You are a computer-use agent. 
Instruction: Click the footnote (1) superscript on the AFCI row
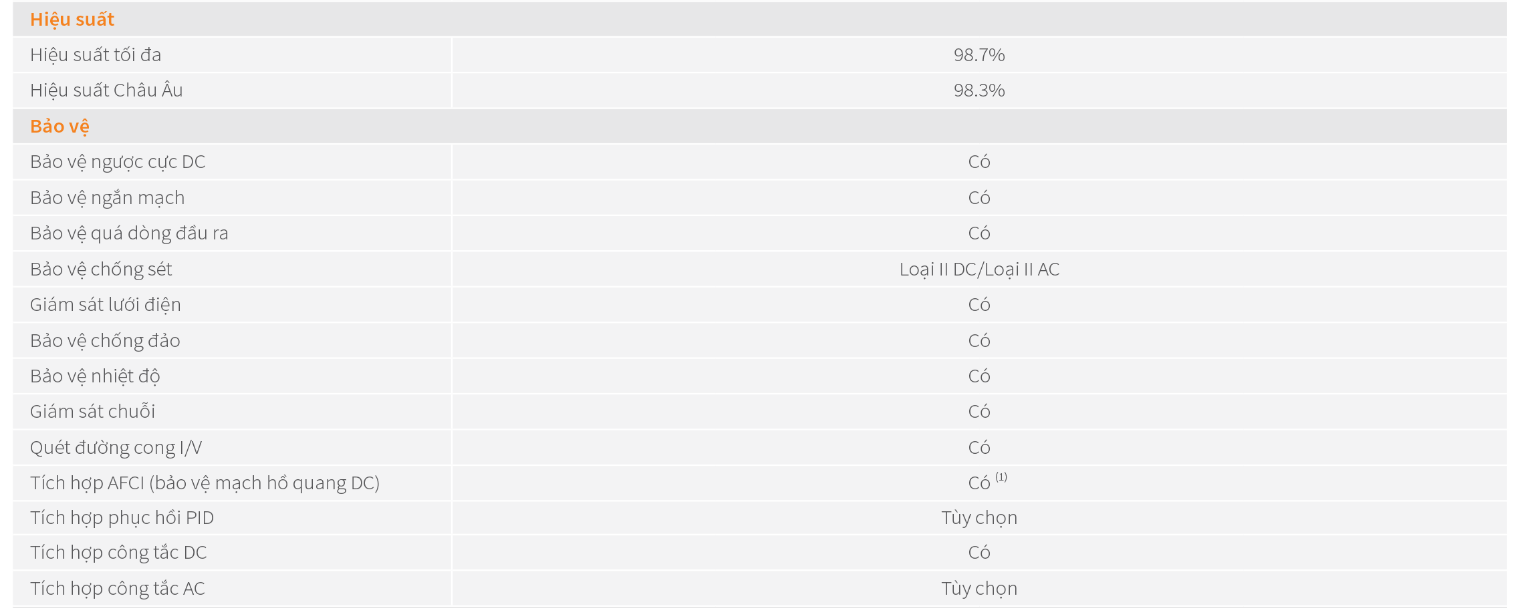tap(1001, 477)
